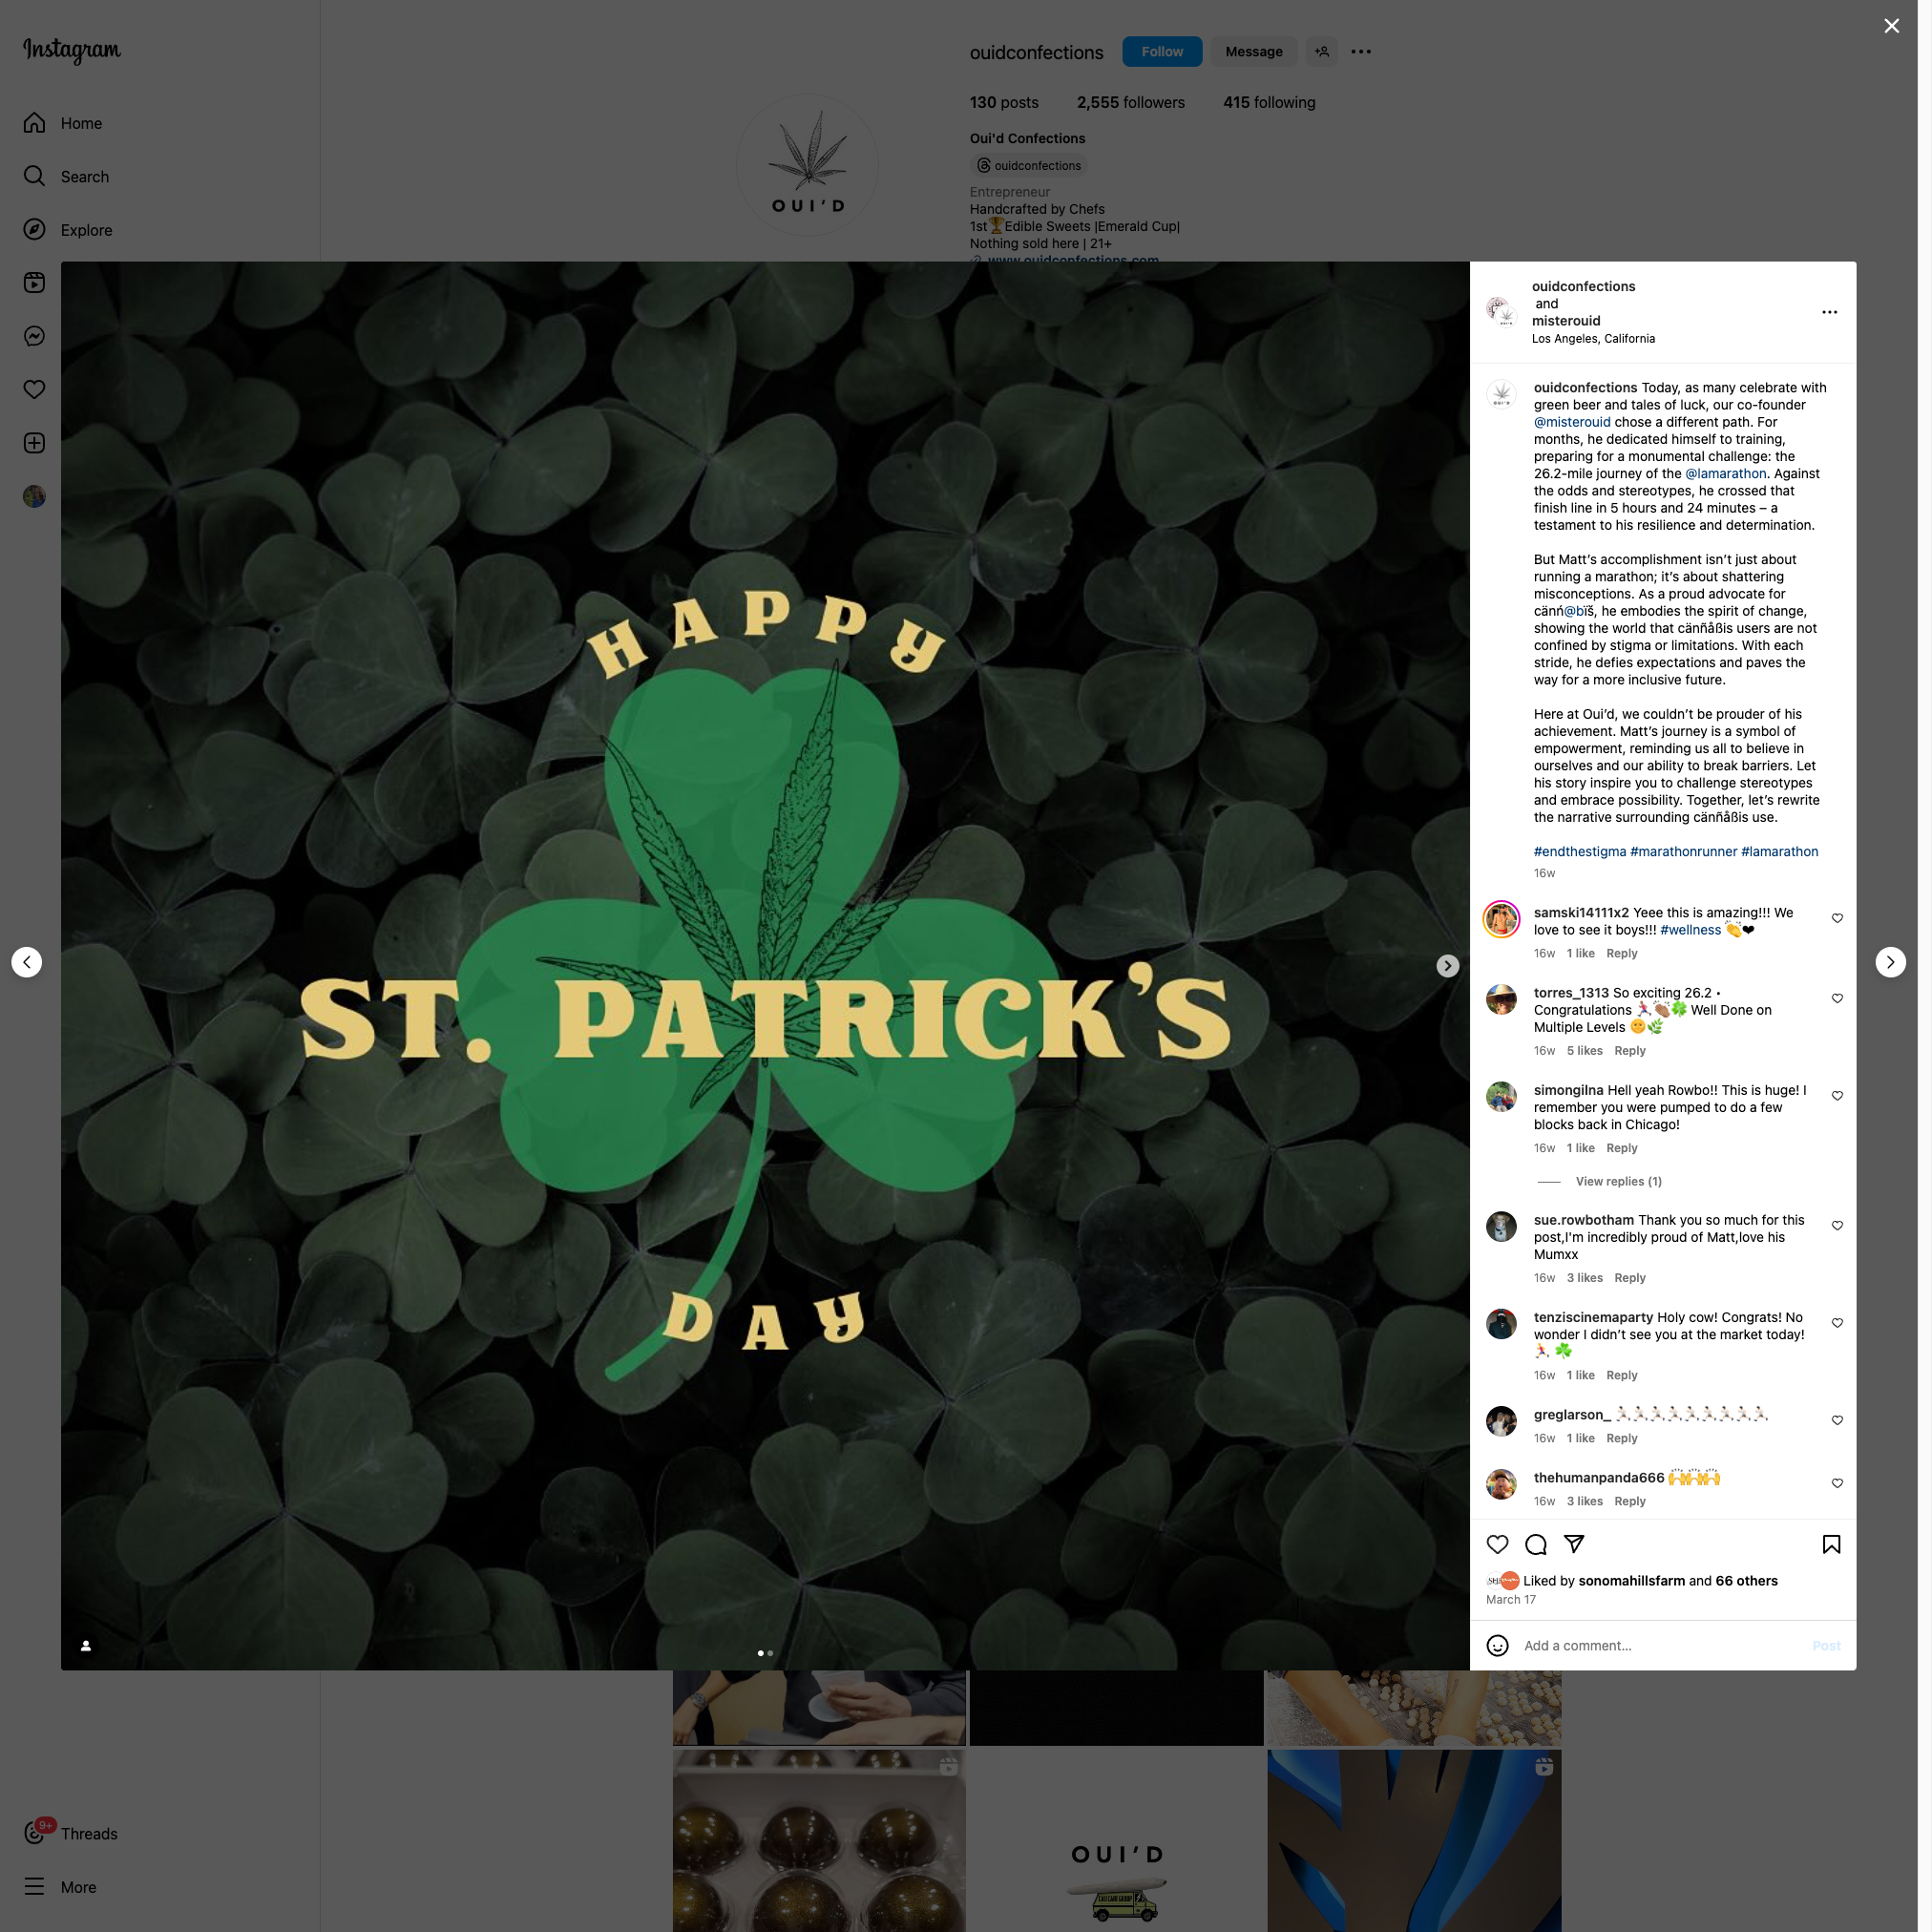Click the similar accounts add-person icon
The image size is (1932, 1932).
(1321, 51)
